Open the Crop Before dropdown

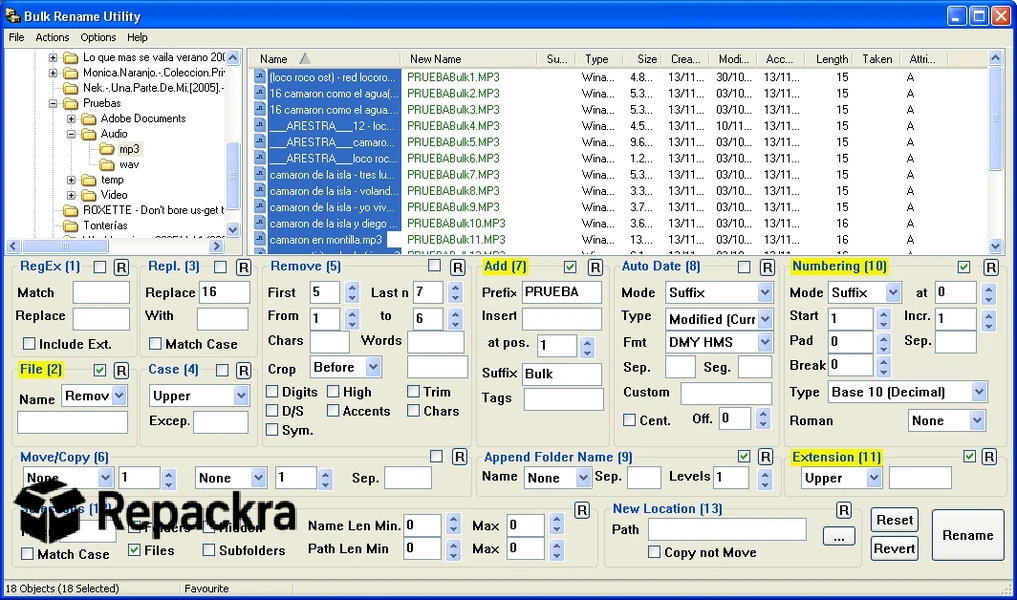pyautogui.click(x=373, y=367)
